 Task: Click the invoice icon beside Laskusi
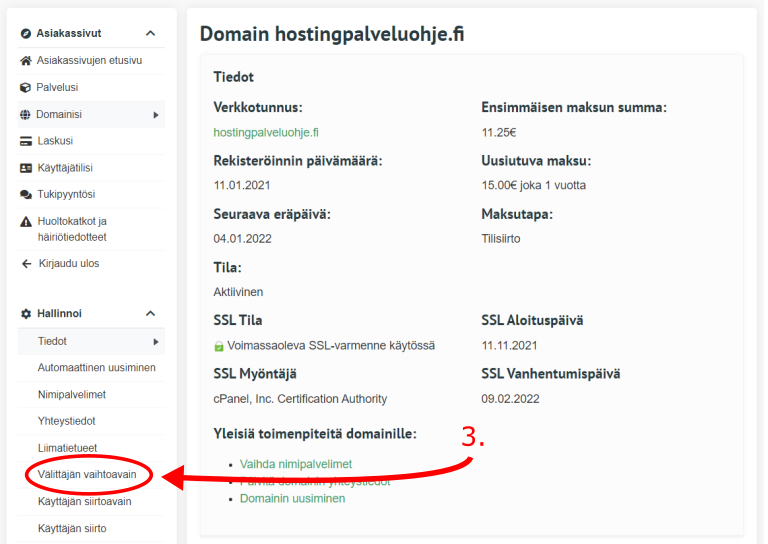coord(26,142)
